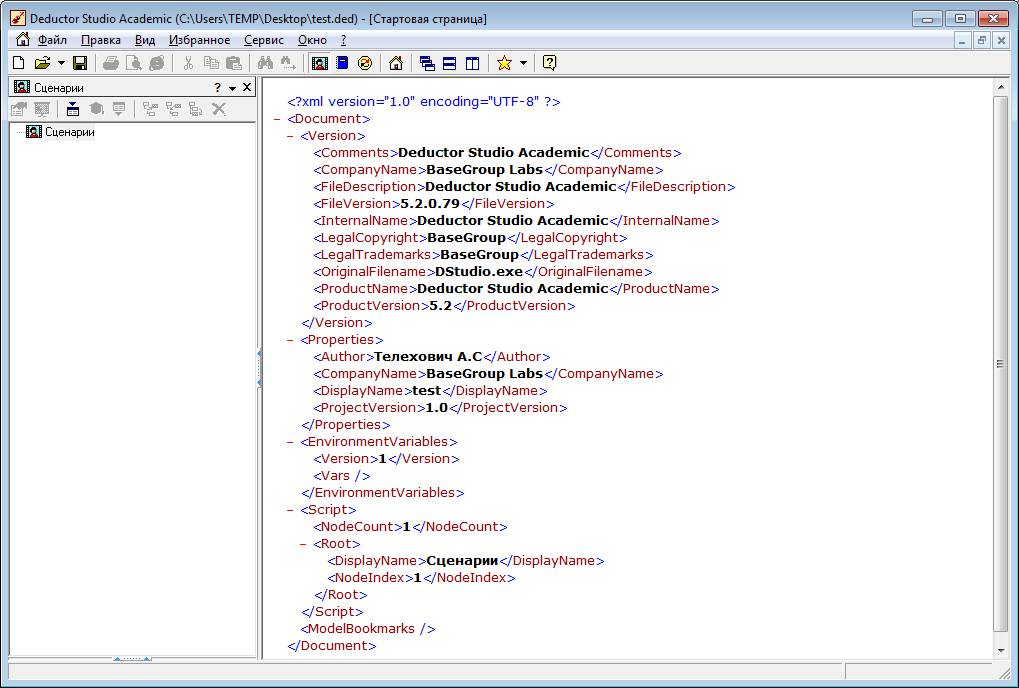Tile windows horizontally toolbar icon
The width and height of the screenshot is (1019, 688).
coord(450,63)
